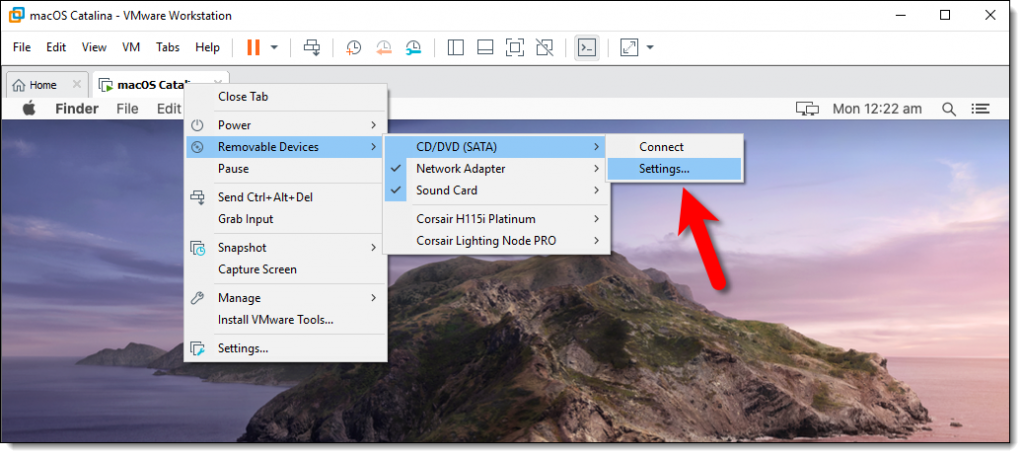Open Spotlight search magnifier icon
This screenshot has height=457, width=1024.
click(949, 109)
